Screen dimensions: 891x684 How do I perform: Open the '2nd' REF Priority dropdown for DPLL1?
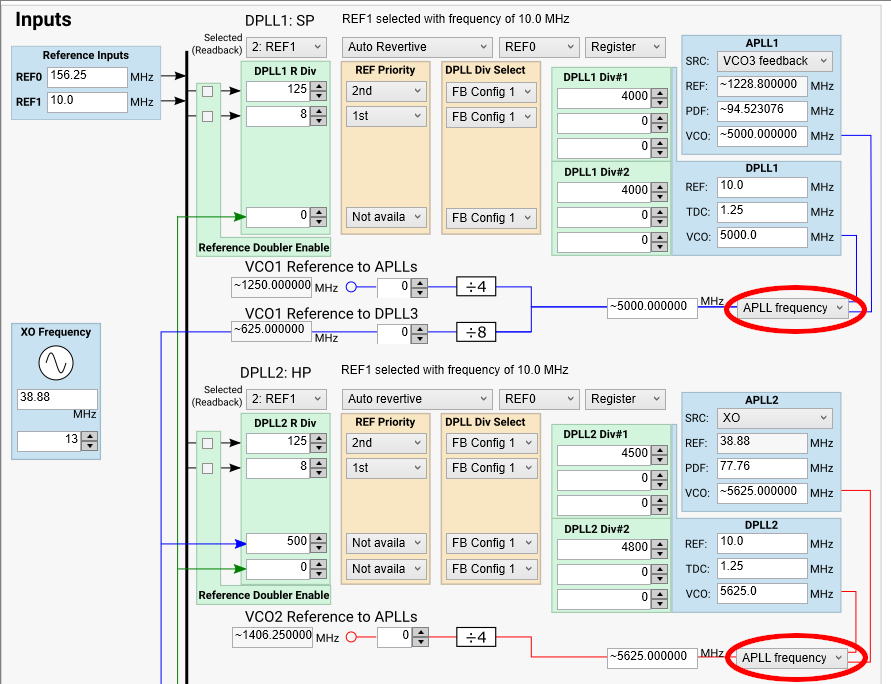(386, 91)
